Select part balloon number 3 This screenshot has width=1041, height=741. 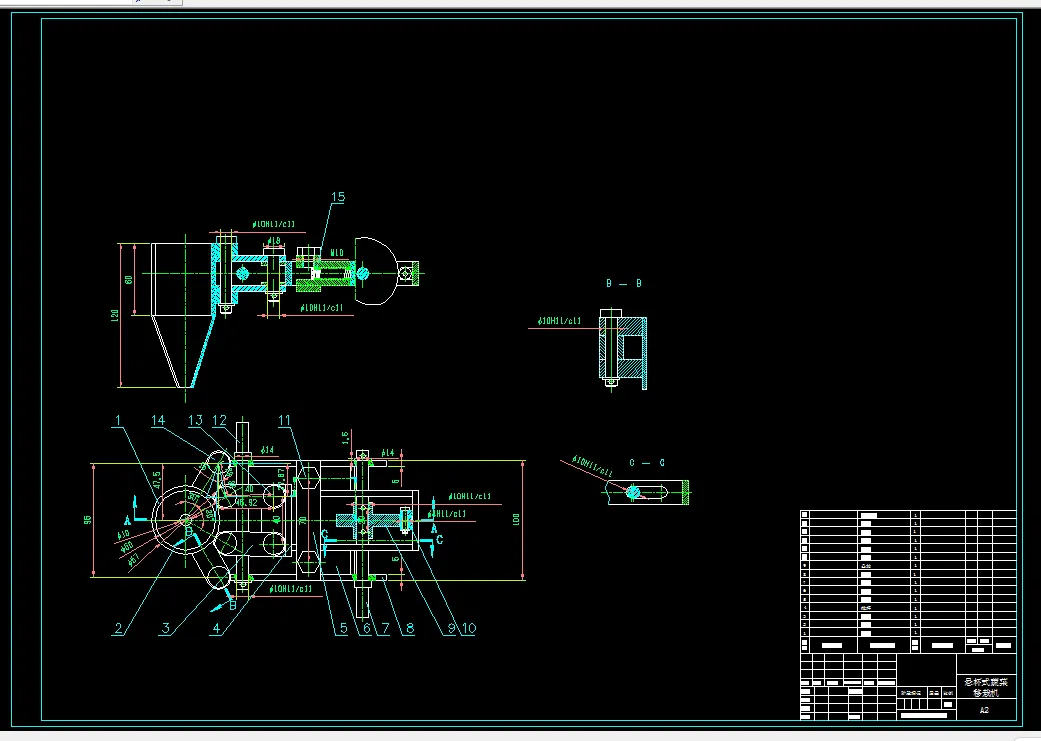pos(166,628)
